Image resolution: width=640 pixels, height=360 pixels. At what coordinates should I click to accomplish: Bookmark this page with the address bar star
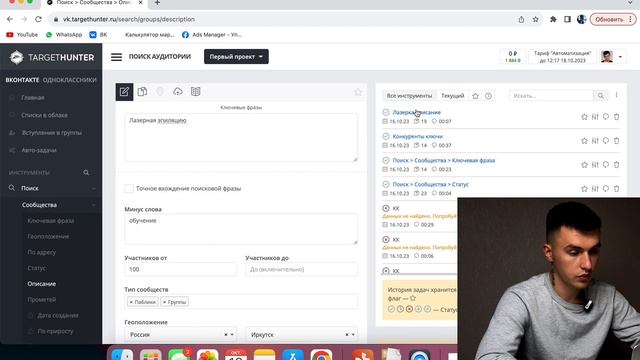536,19
